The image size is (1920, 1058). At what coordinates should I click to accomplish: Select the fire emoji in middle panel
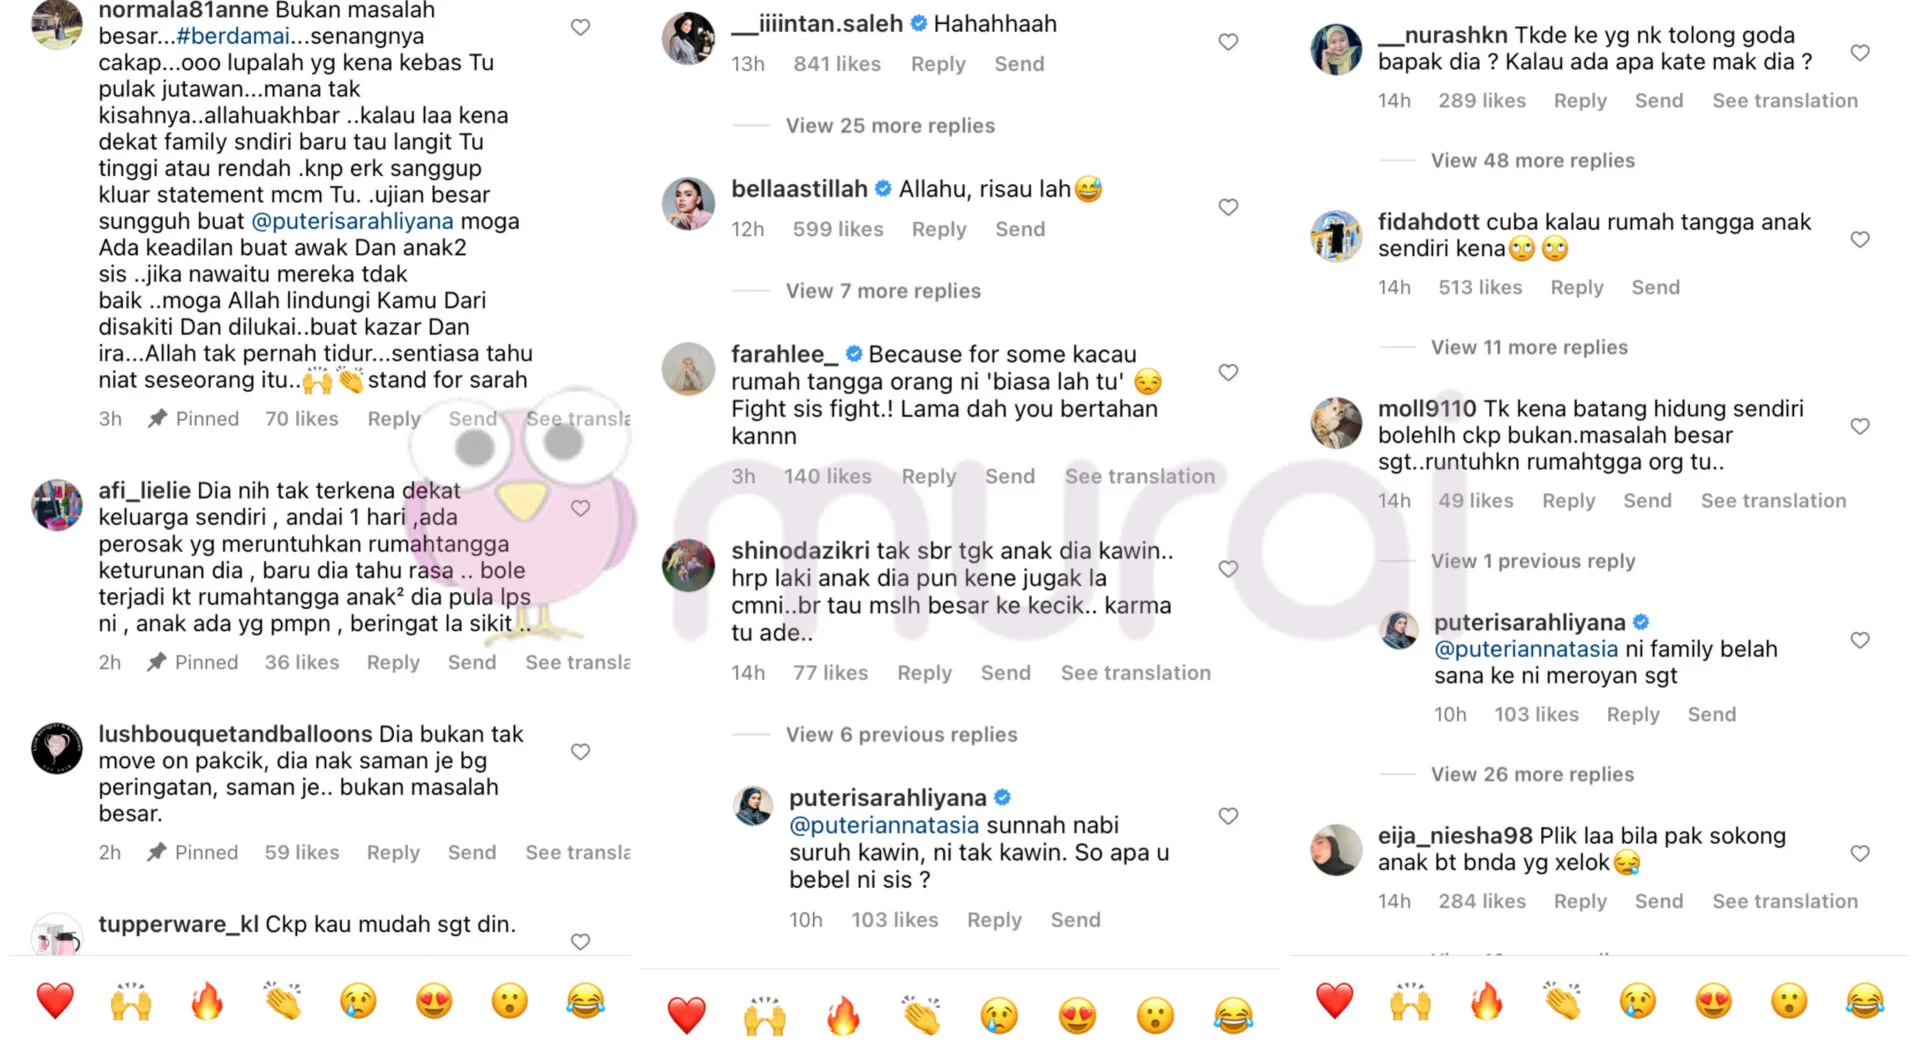(843, 1015)
